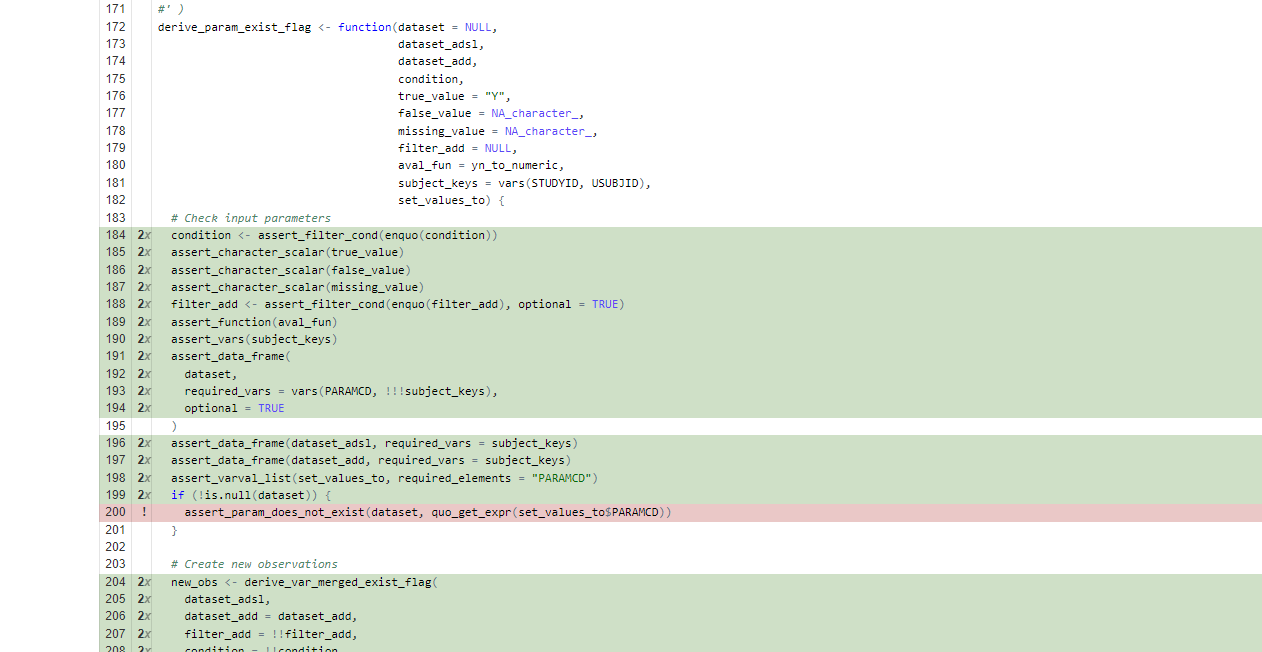This screenshot has width=1262, height=652.
Task: Click the exclamation mark on line 200
Action: coord(144,513)
